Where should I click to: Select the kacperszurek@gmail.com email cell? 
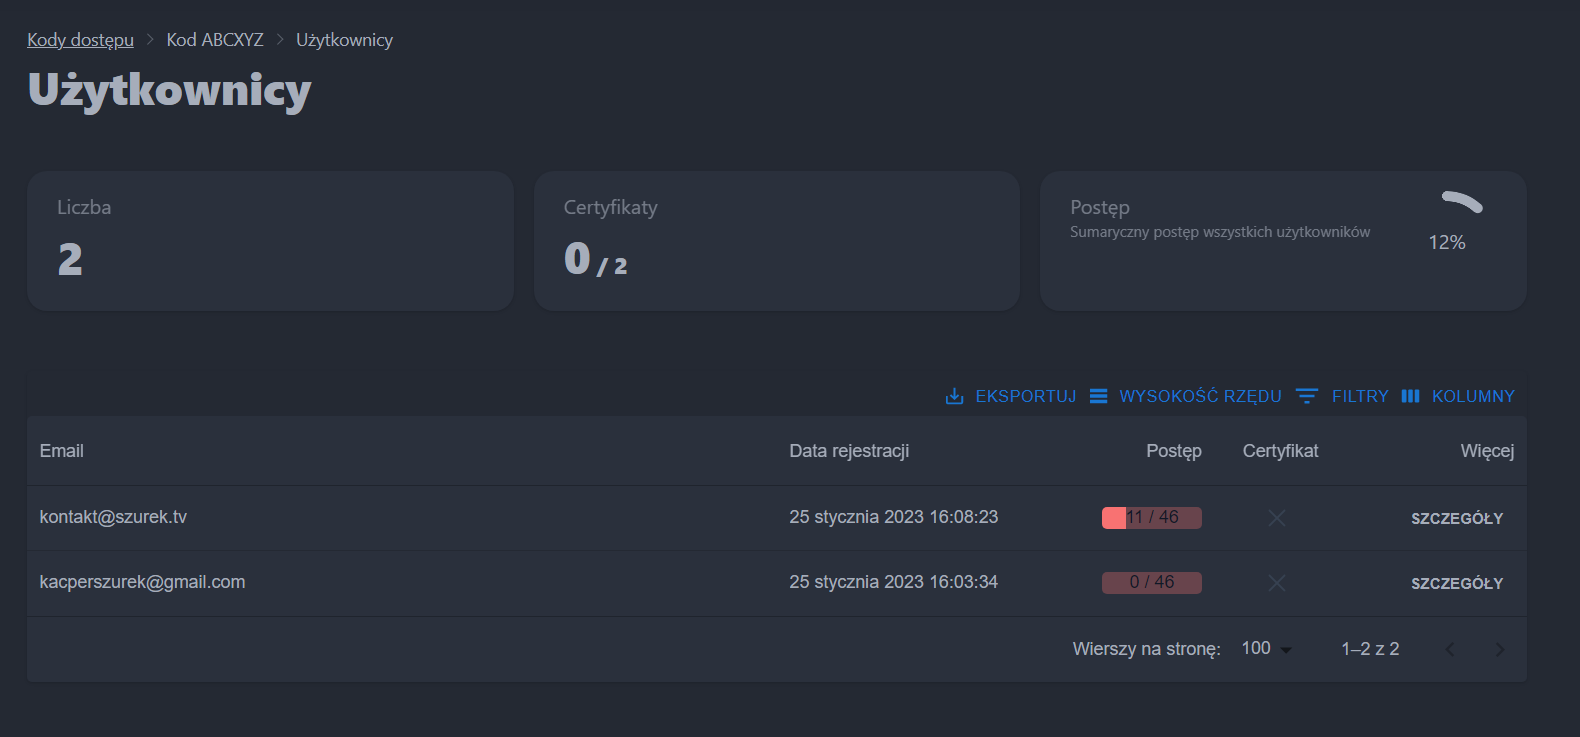tap(142, 582)
